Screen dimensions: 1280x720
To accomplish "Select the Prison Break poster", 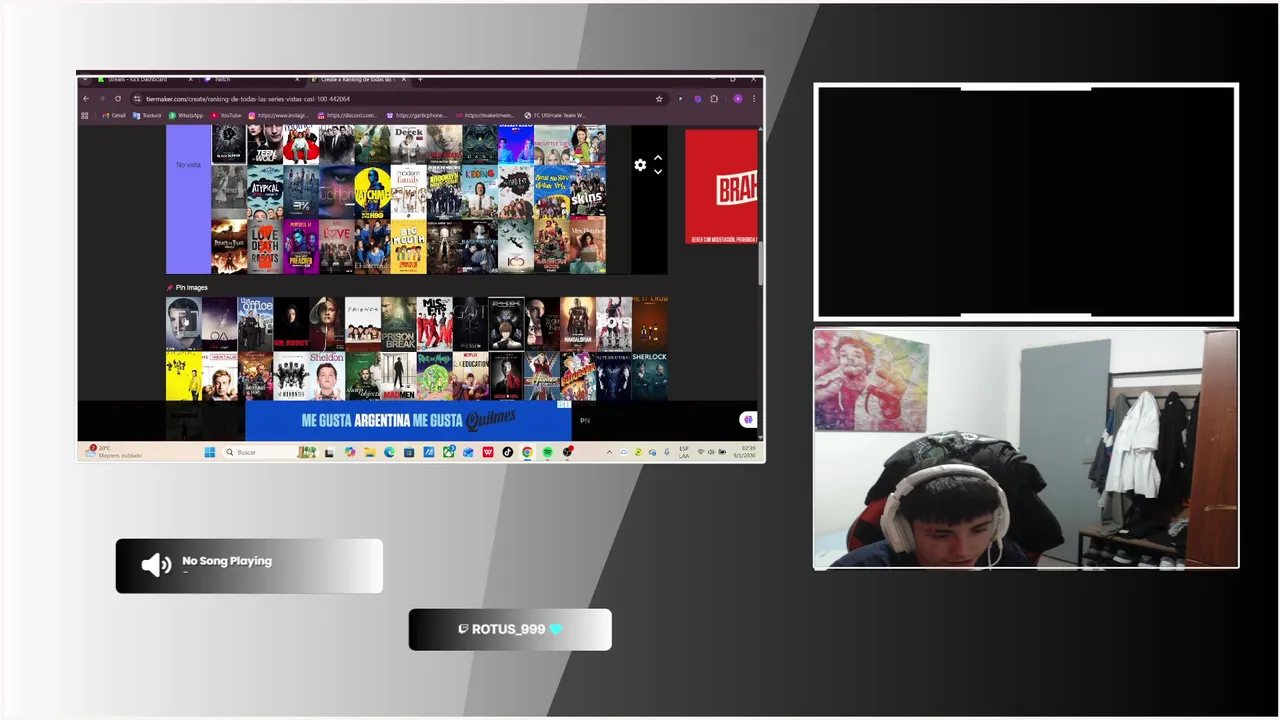I will point(398,324).
